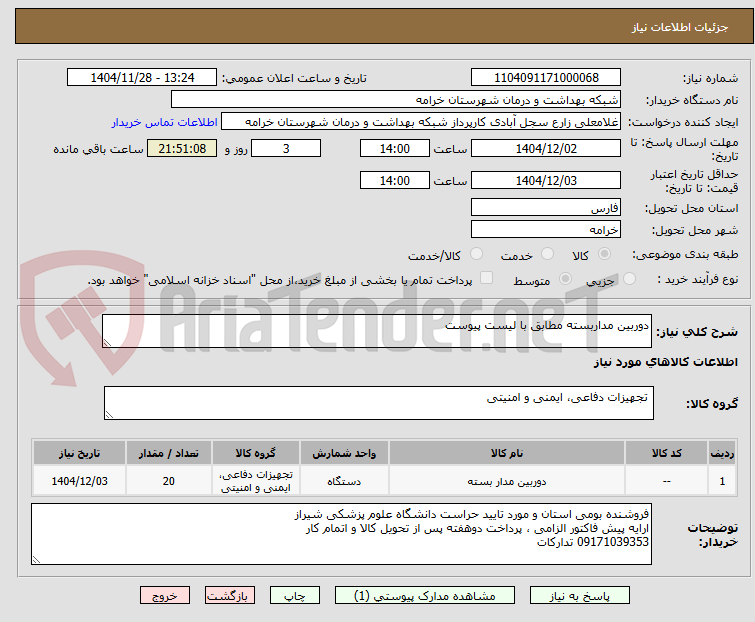Viewport: 755px width, 622px height.
Task: Click the remaining days field '3'
Action: tap(286, 148)
